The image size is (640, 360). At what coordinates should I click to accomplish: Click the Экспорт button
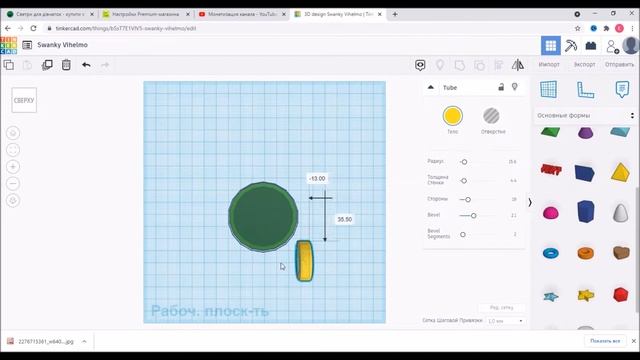coord(584,64)
